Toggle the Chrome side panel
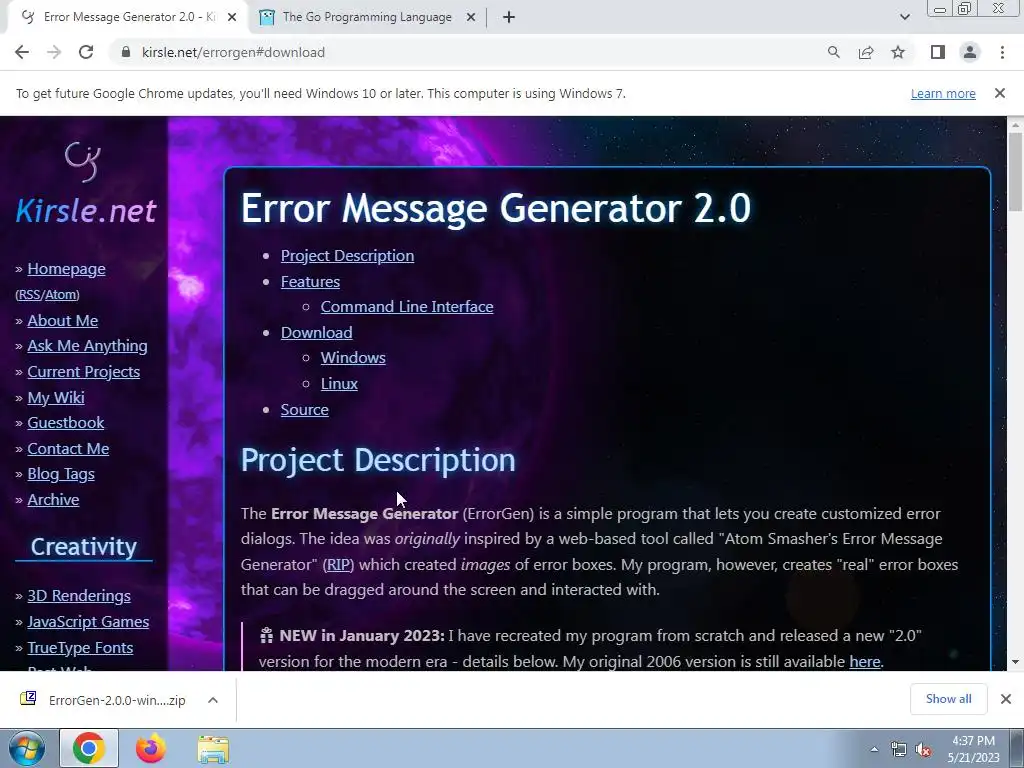The width and height of the screenshot is (1024, 768). (938, 52)
